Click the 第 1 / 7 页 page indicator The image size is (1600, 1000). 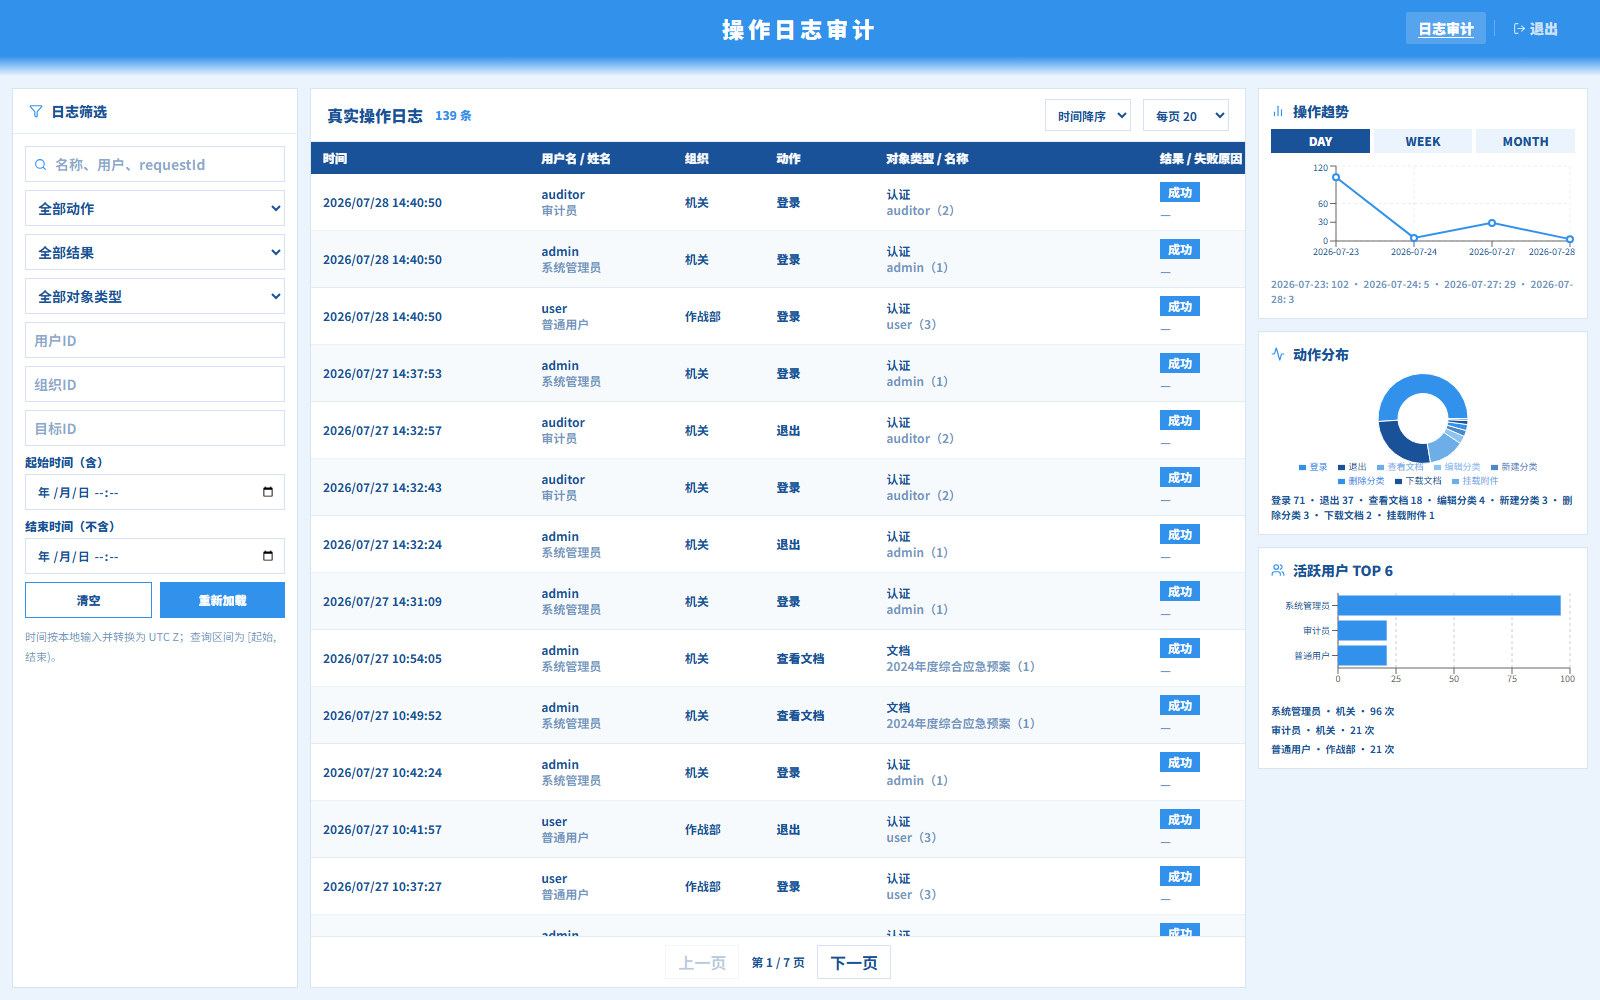[778, 963]
